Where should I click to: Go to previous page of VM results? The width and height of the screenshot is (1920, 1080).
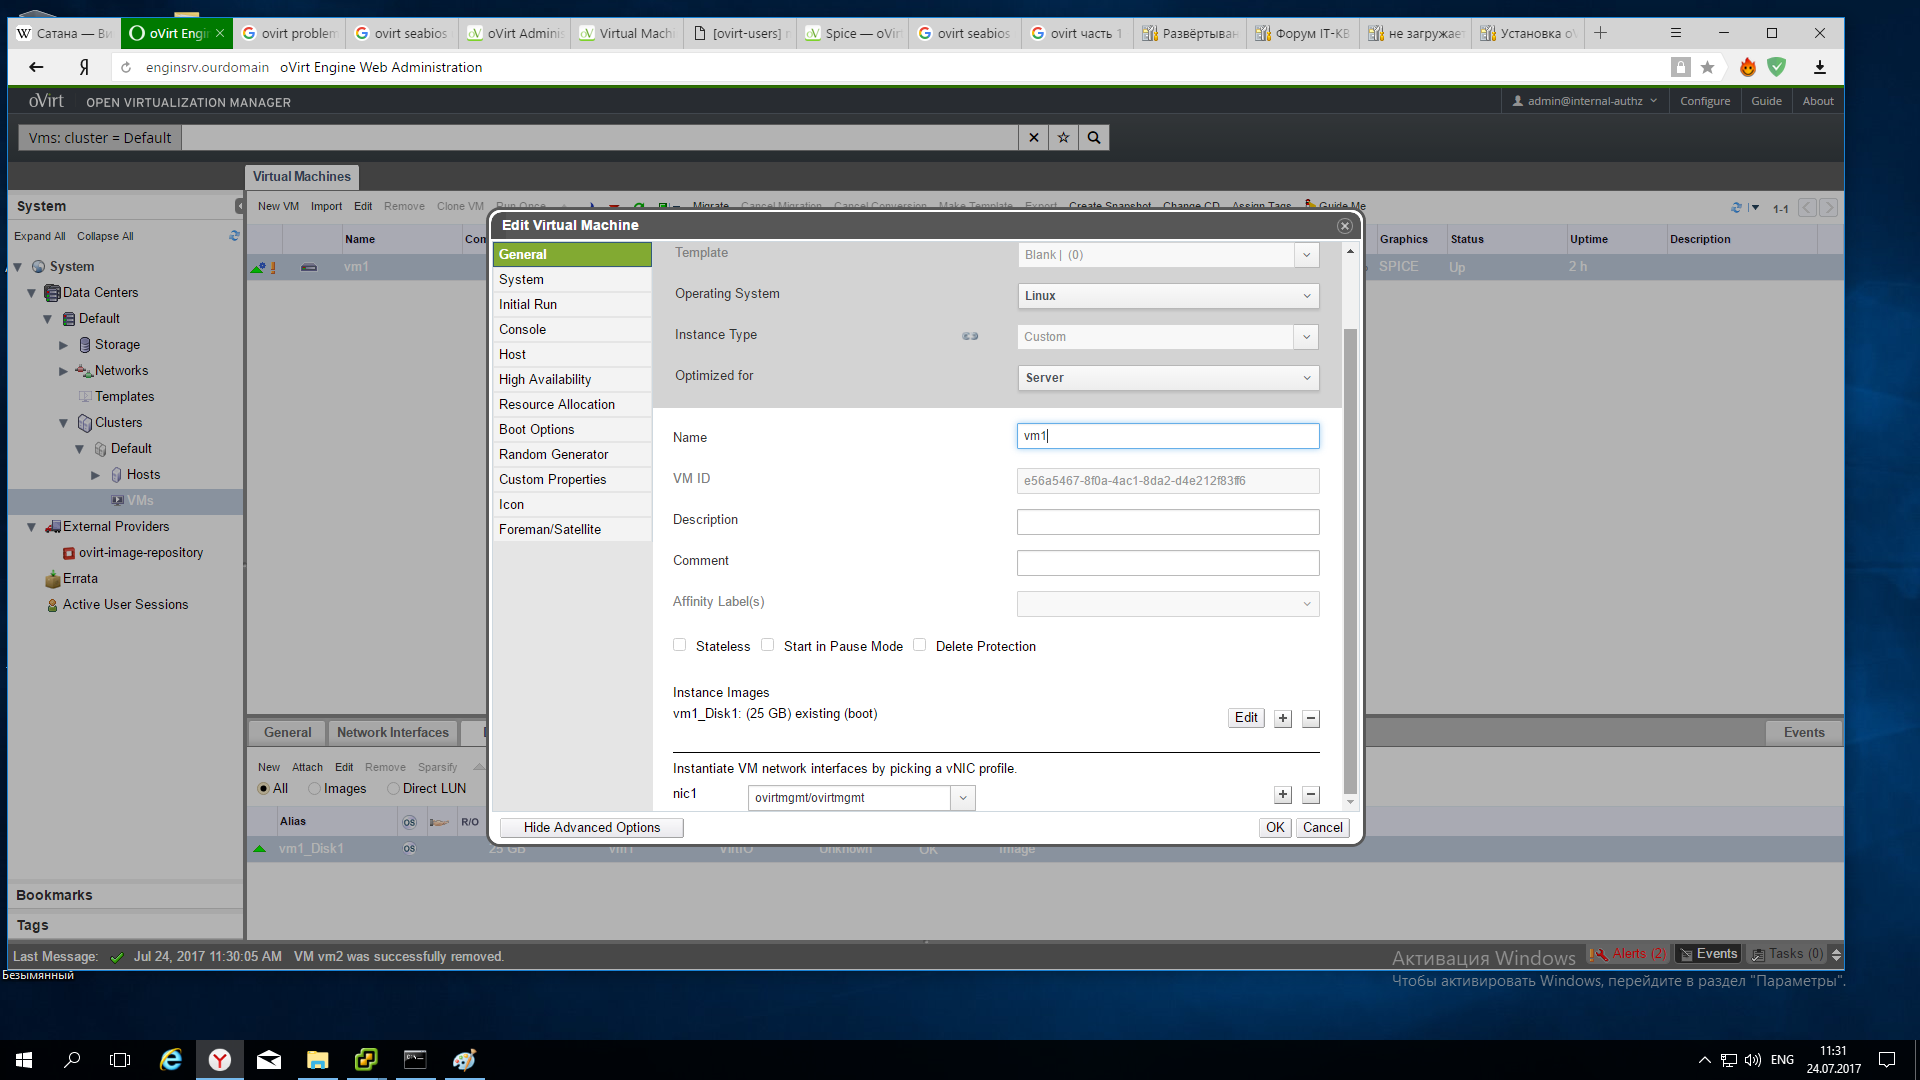[x=1807, y=208]
